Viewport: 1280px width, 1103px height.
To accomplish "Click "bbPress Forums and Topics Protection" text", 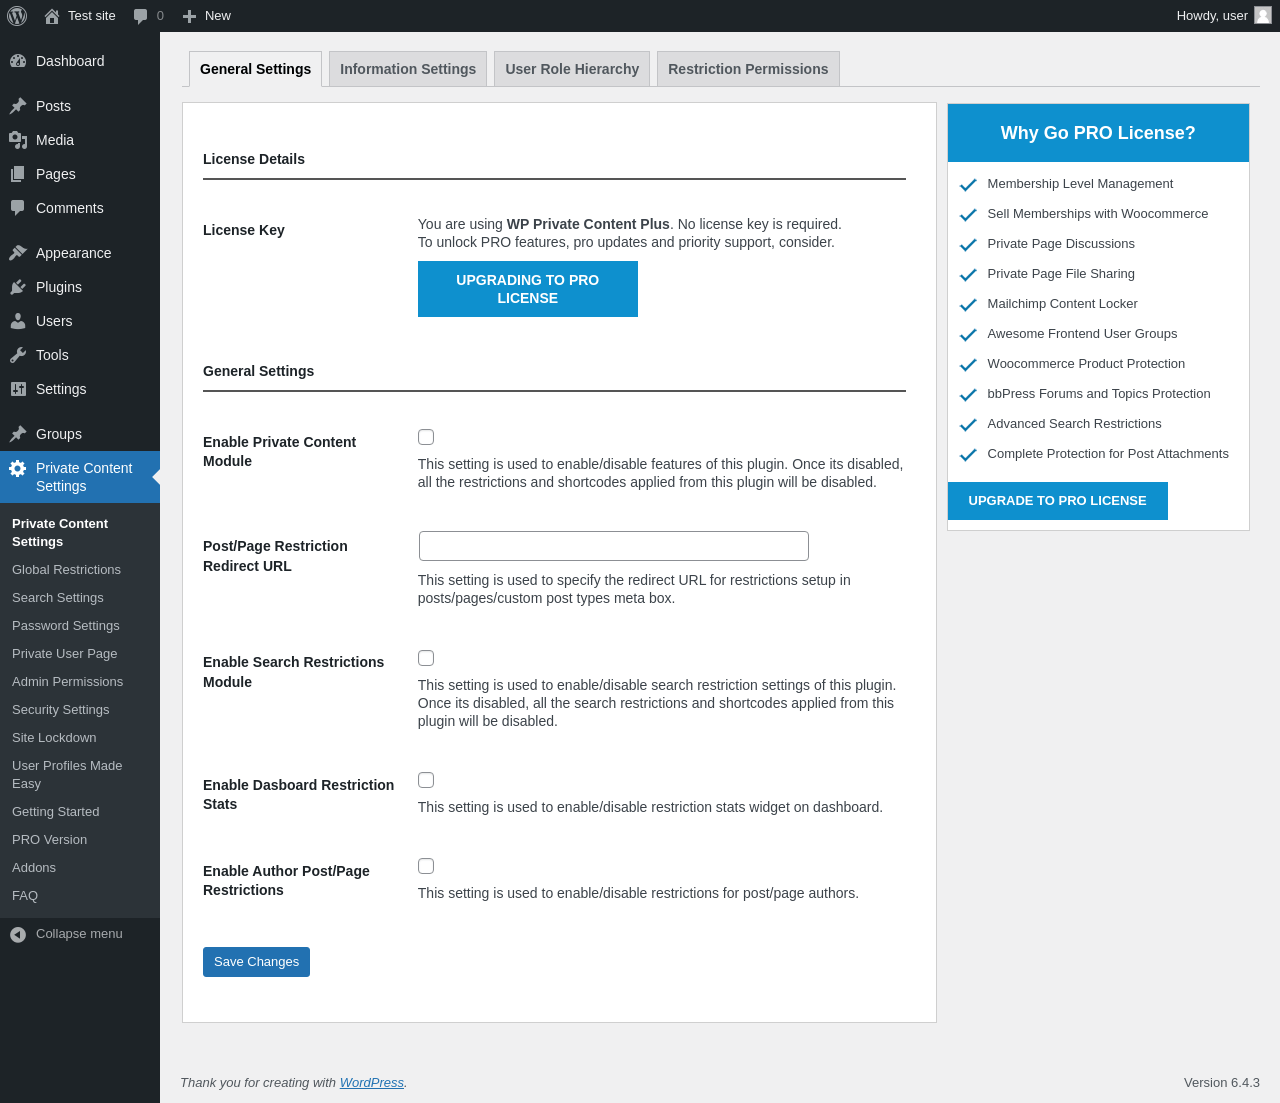I will (1099, 394).
